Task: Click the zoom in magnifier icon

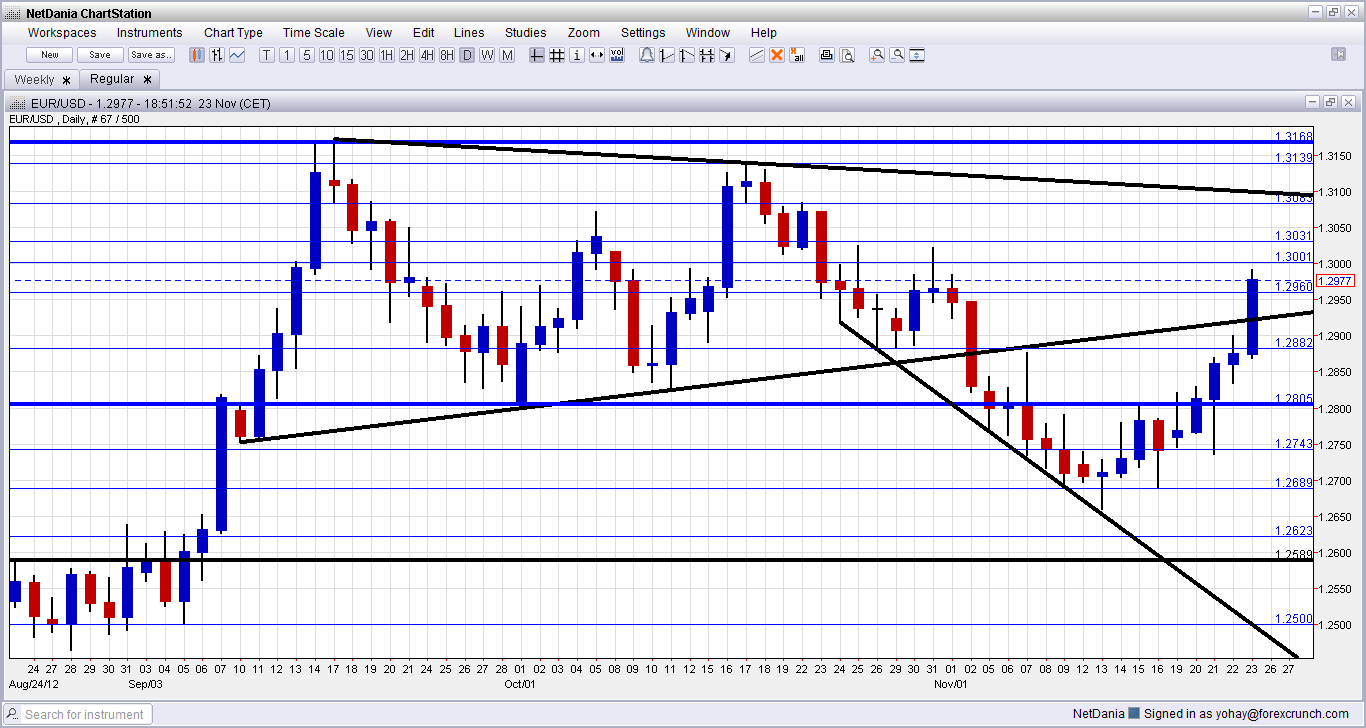Action: tap(877, 55)
